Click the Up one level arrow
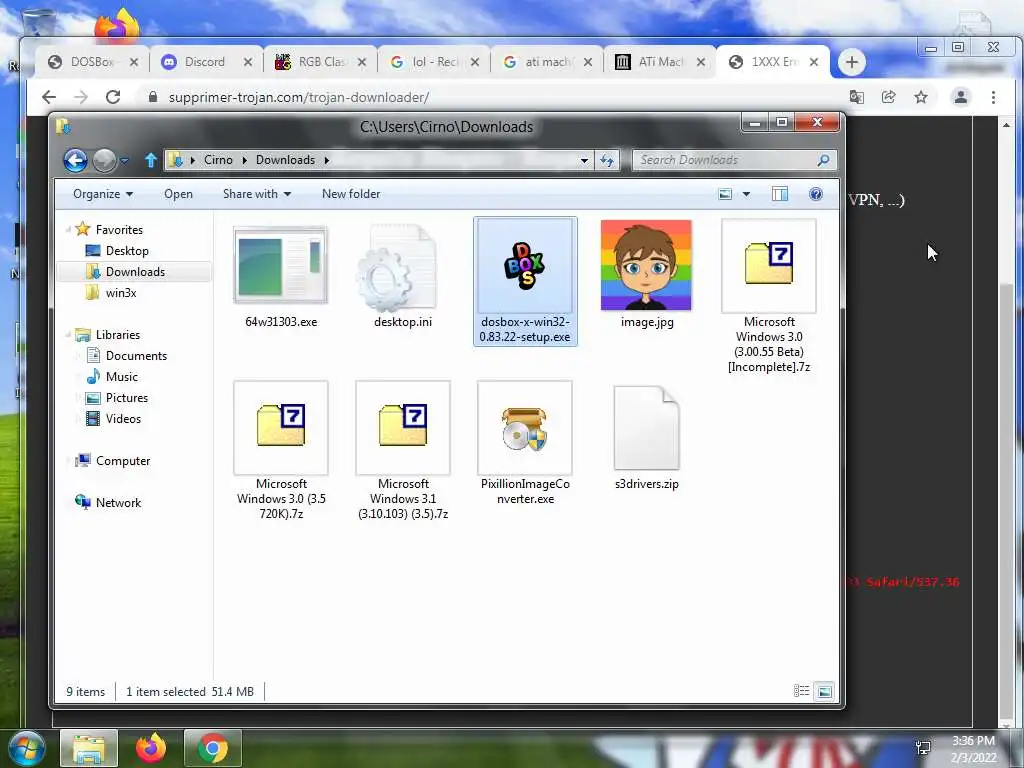The height and width of the screenshot is (768, 1024). coord(151,160)
